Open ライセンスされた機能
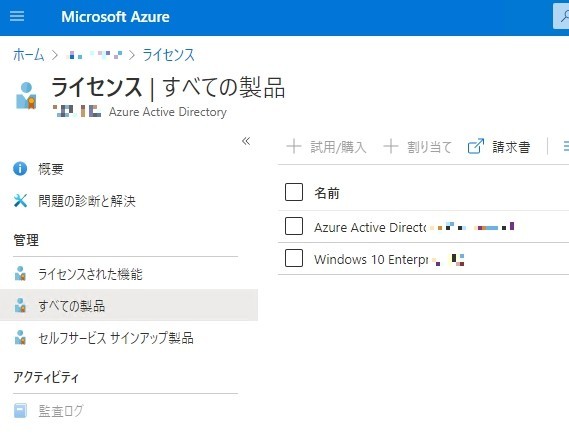 click(90, 274)
